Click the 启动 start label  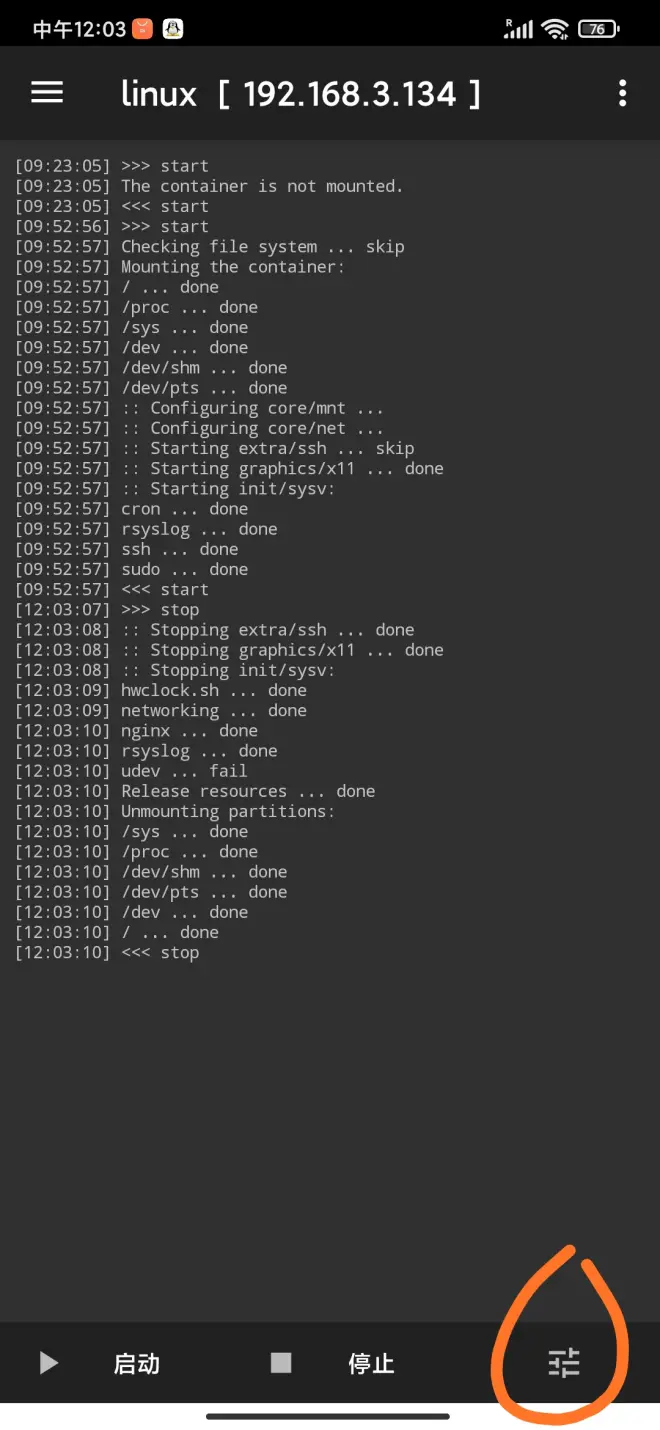click(137, 1364)
